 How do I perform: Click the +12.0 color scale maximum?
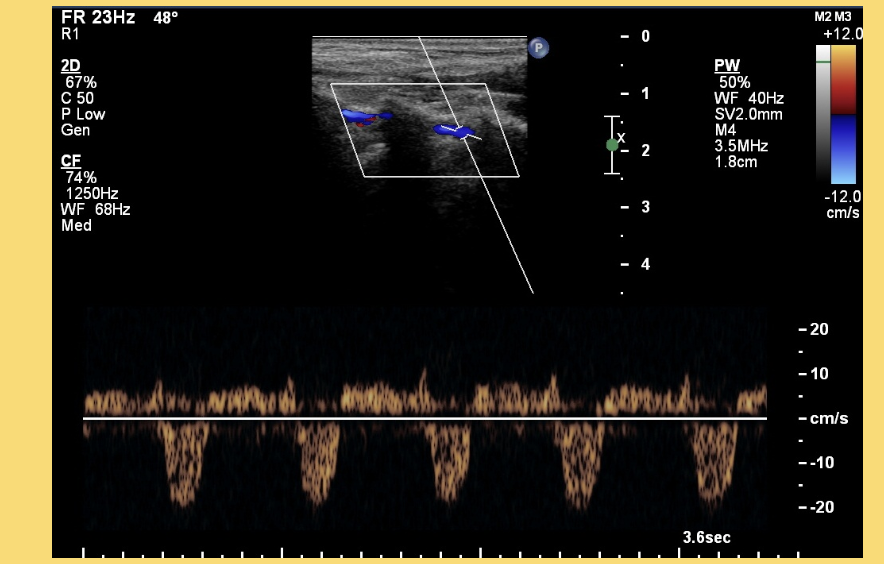[842, 34]
